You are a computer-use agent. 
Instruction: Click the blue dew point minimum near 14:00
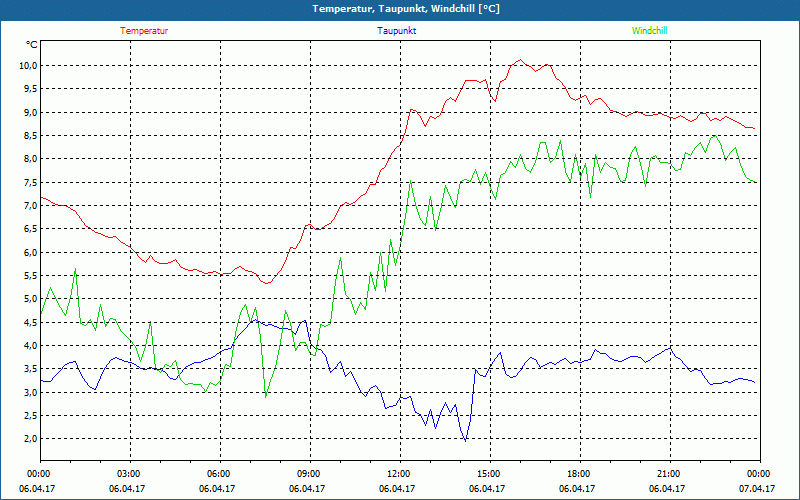point(465,440)
